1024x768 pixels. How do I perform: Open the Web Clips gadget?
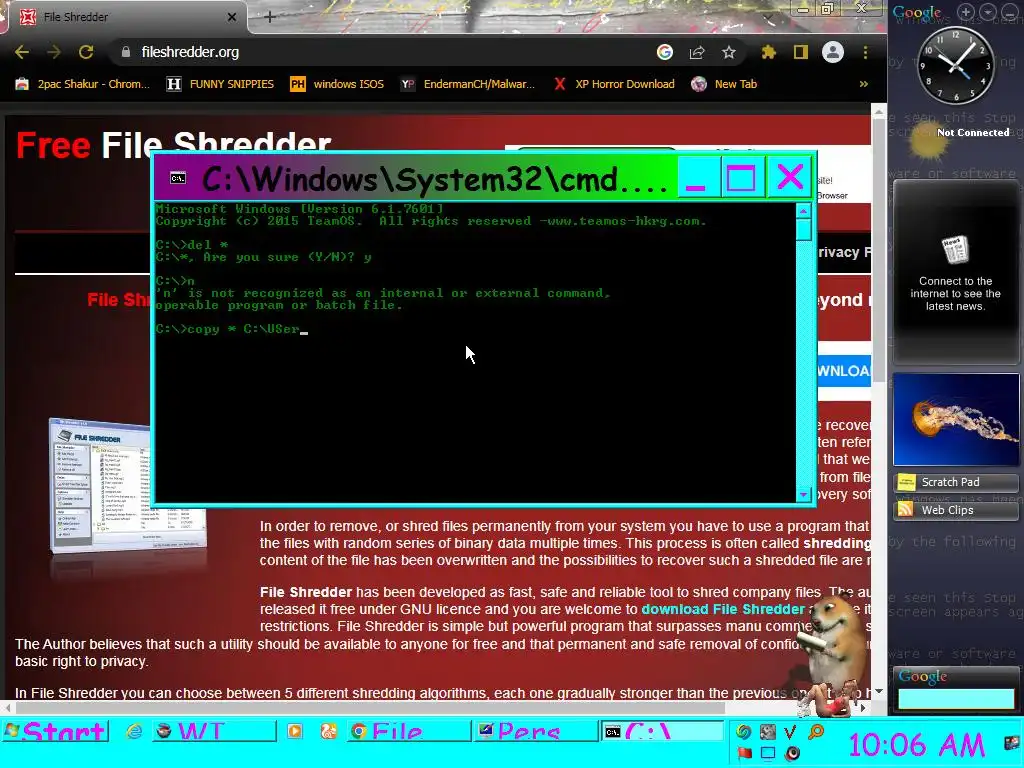pyautogui.click(x=955, y=510)
